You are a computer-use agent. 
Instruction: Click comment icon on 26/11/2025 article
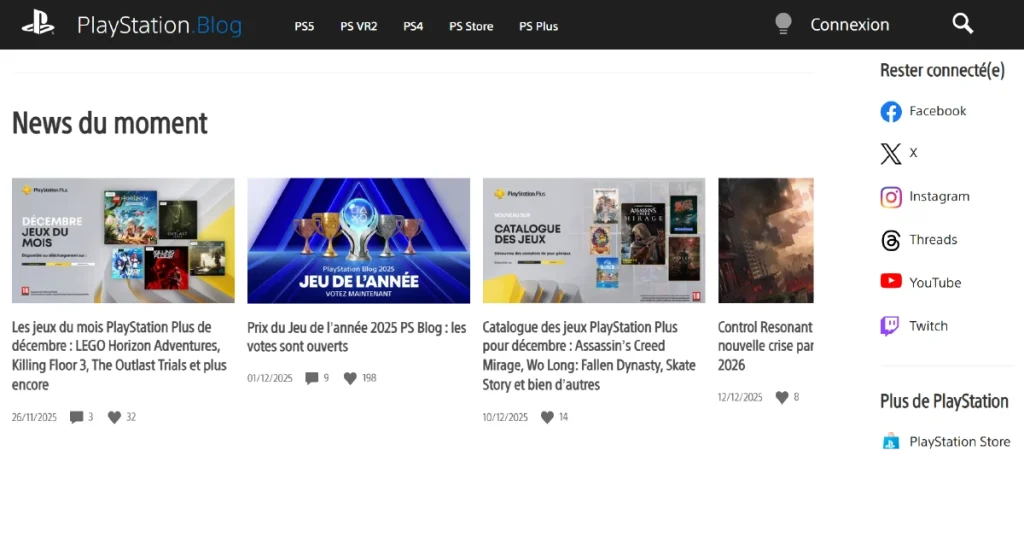(x=76, y=417)
